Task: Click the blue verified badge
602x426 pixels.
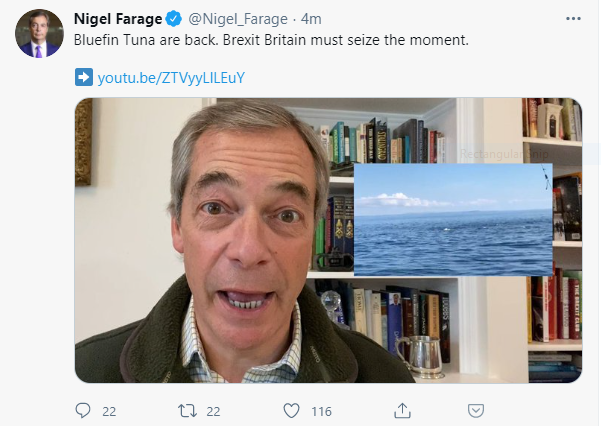Action: tap(173, 19)
